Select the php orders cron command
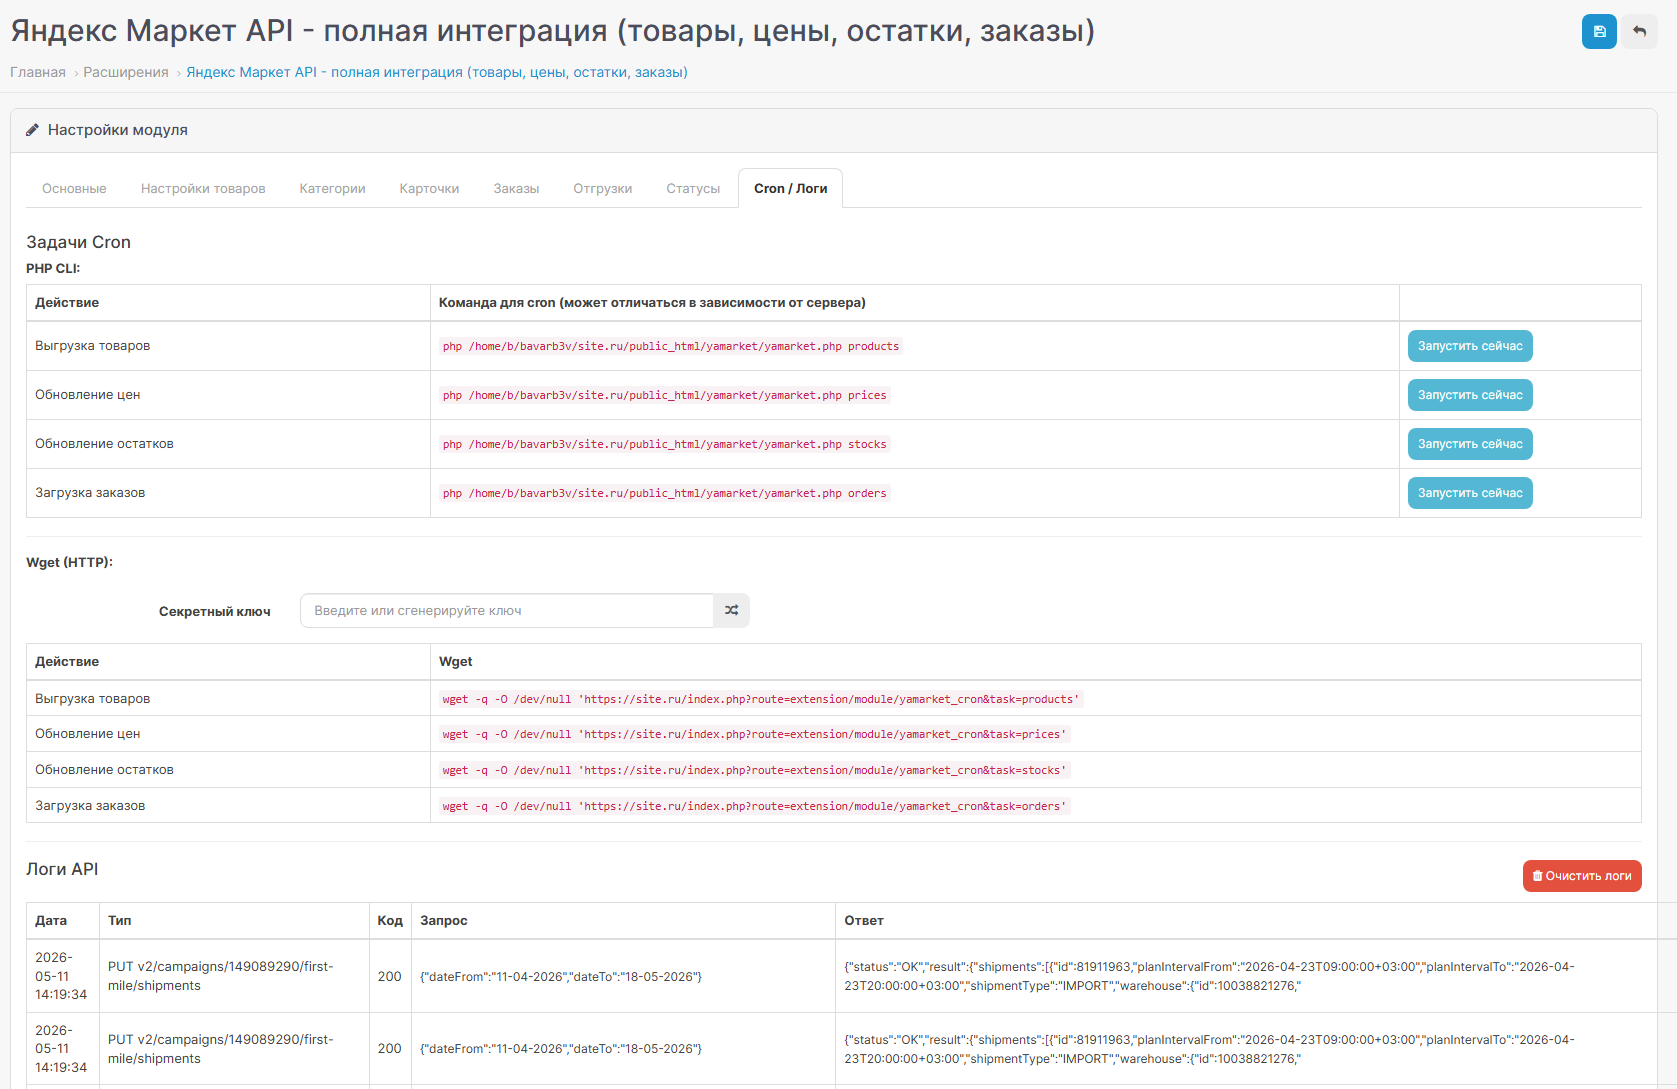This screenshot has width=1677, height=1089. coord(665,493)
